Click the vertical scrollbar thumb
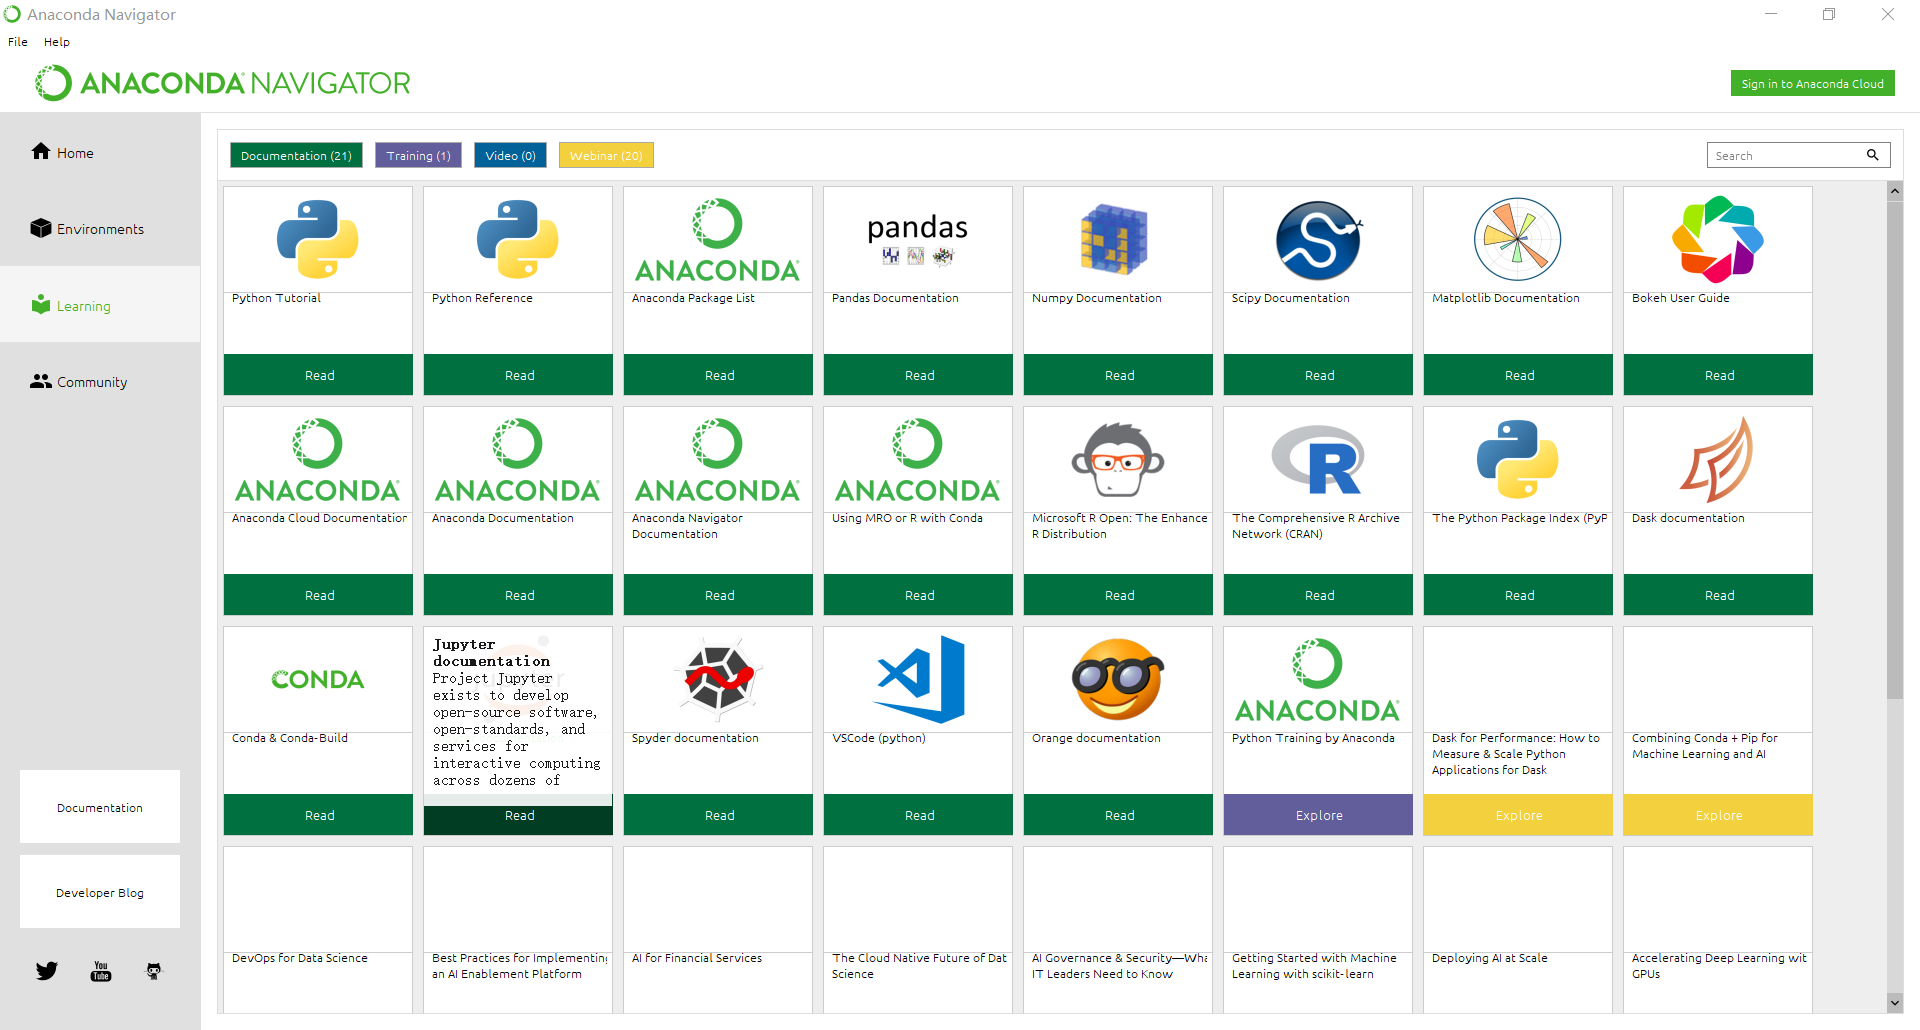The image size is (1920, 1030). [x=1895, y=450]
